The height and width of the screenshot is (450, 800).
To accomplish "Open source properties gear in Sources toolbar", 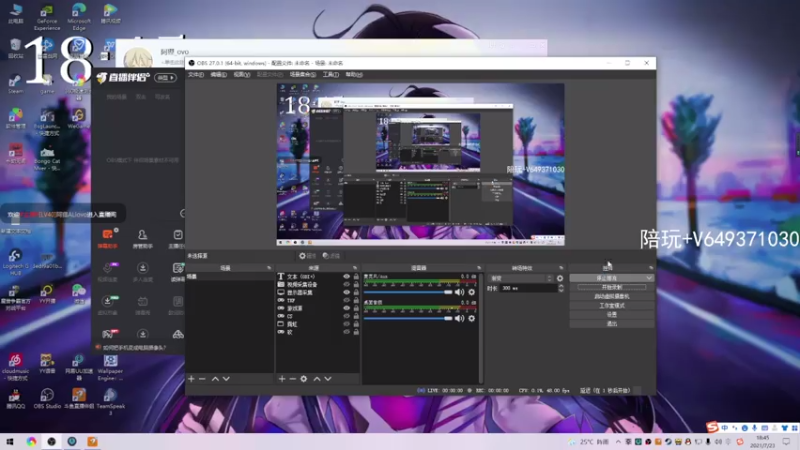I will coord(304,379).
